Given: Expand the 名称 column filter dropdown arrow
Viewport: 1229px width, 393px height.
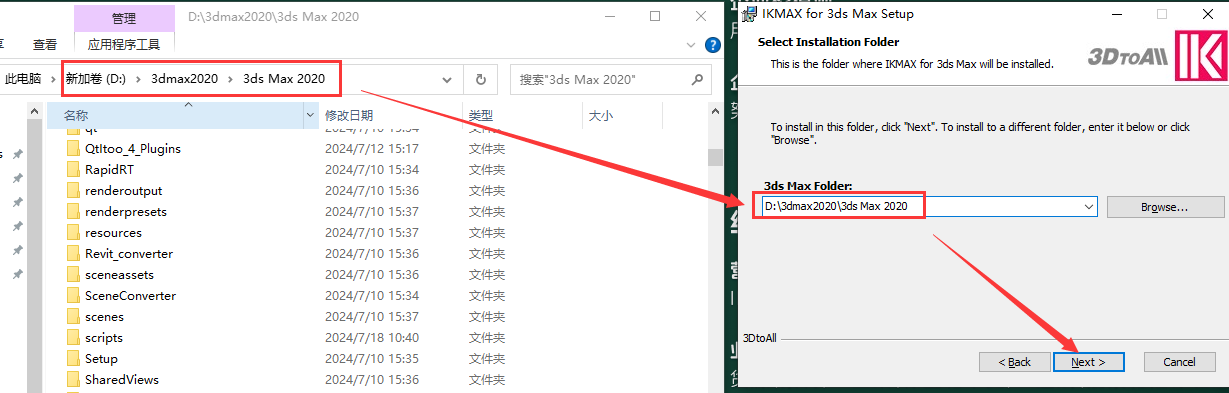Looking at the screenshot, I should tap(309, 116).
